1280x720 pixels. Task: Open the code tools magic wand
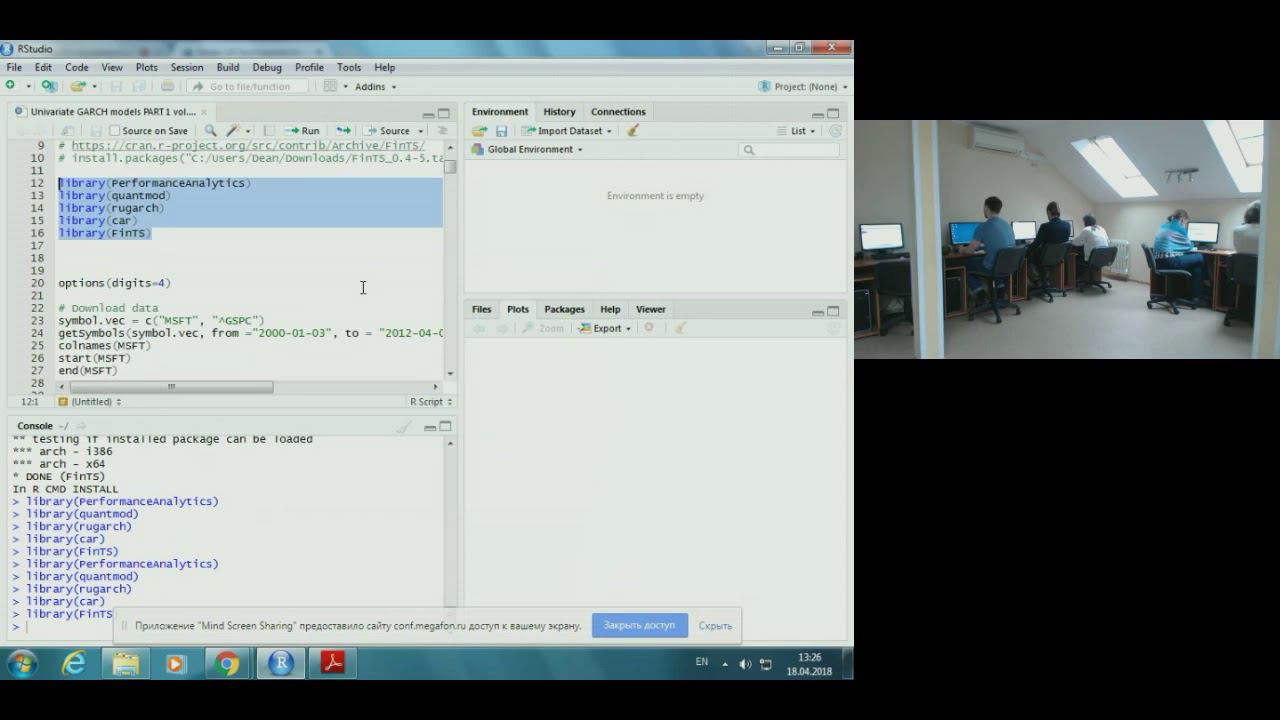[x=233, y=131]
